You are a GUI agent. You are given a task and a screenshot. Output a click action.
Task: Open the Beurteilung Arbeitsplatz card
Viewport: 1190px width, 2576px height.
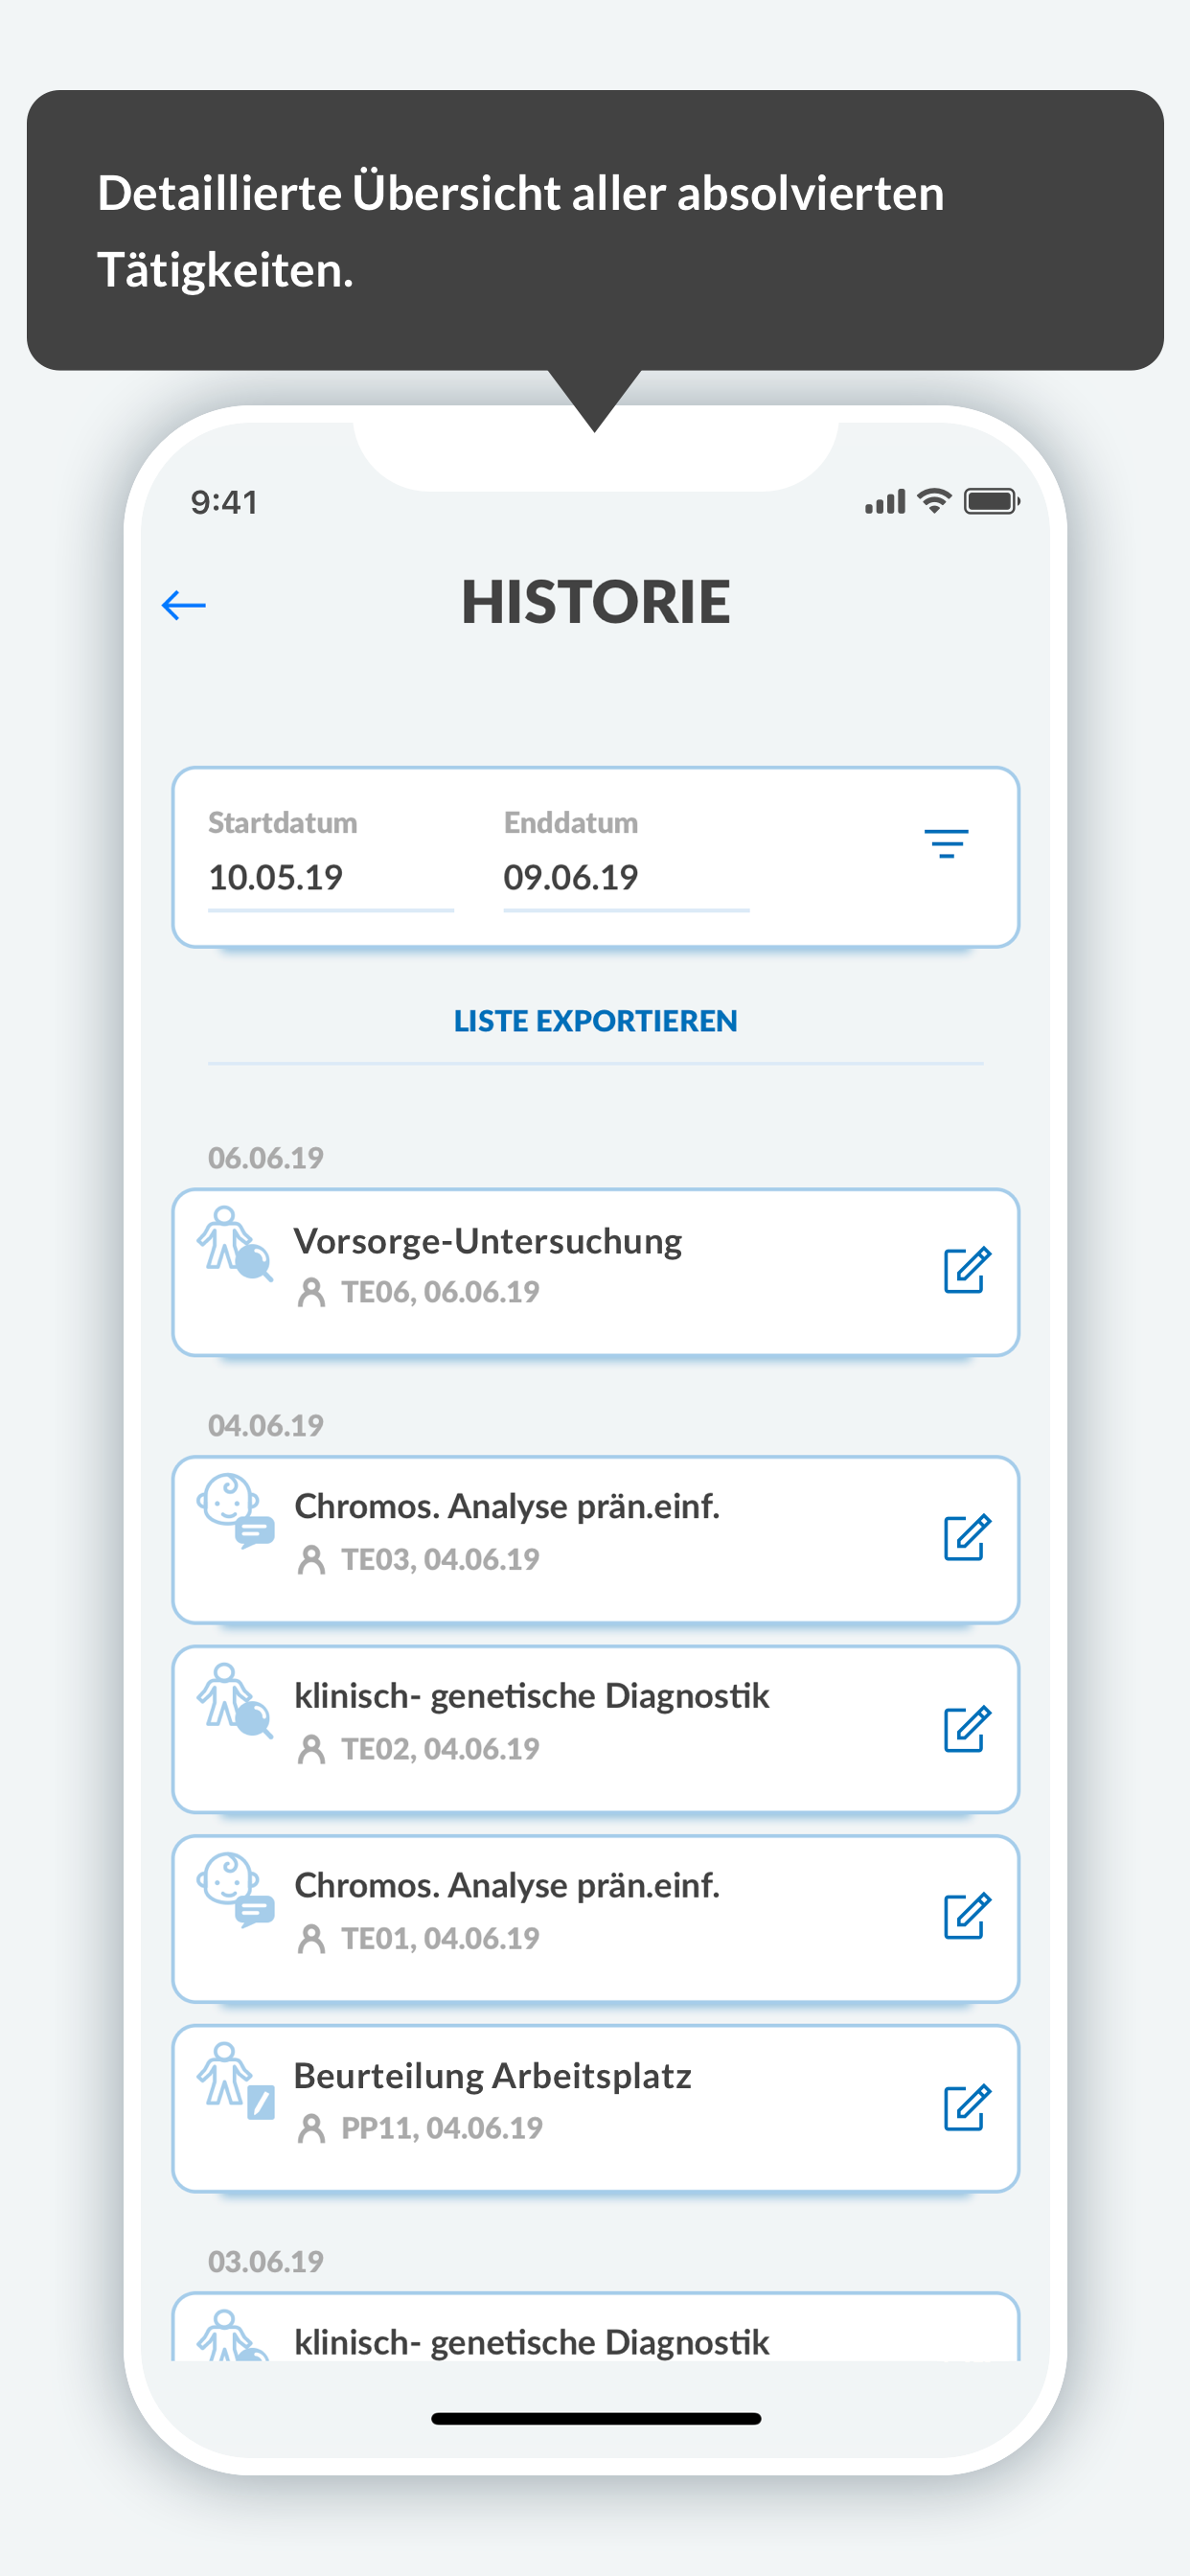[x=595, y=2108]
